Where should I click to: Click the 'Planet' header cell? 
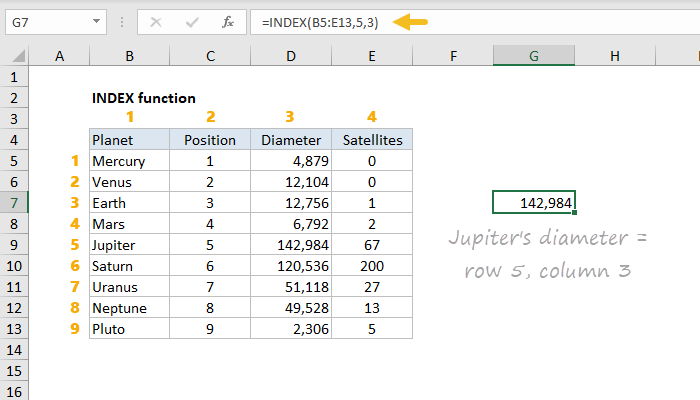coord(129,140)
